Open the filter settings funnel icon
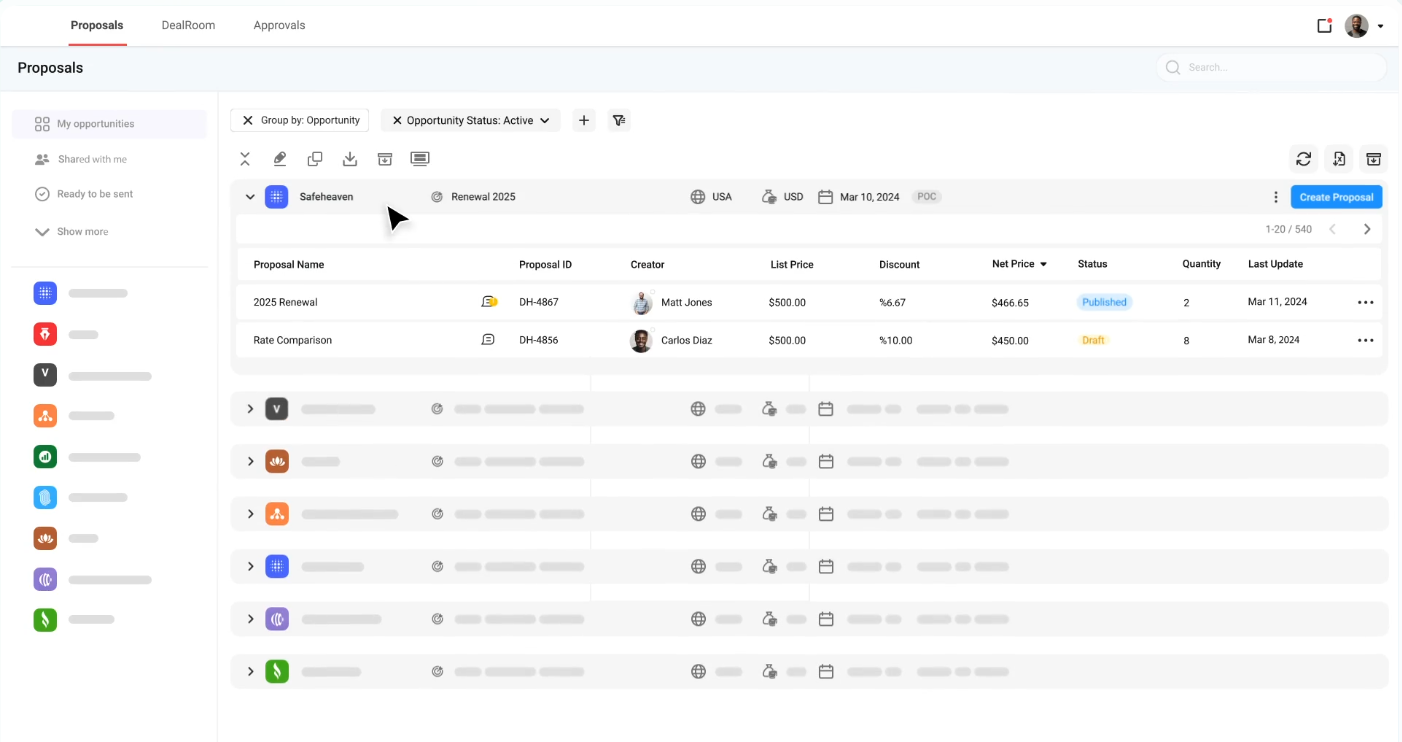The image size is (1402, 742). 619,120
